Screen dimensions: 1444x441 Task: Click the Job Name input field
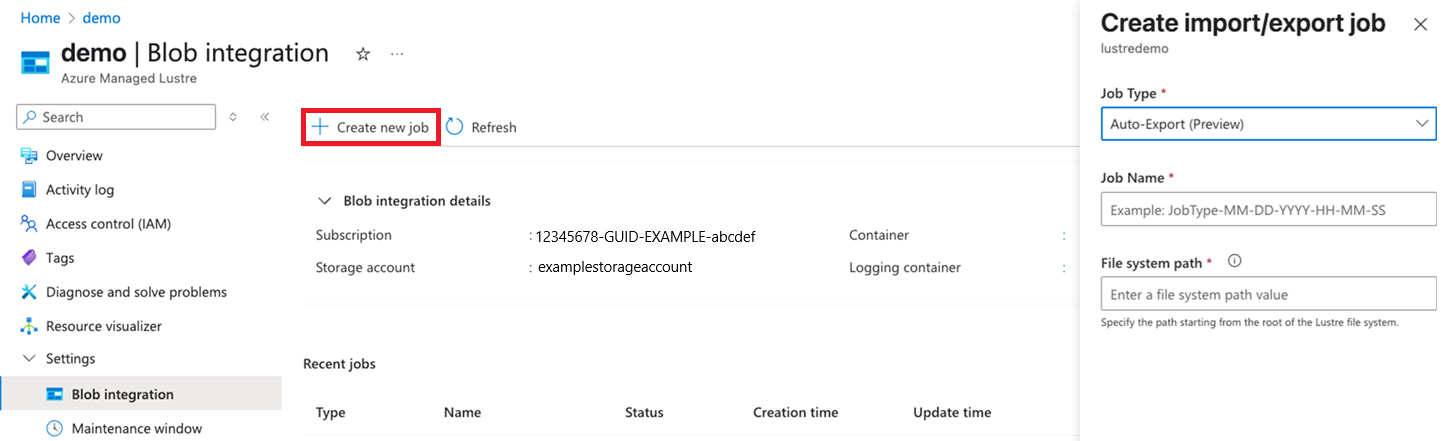(x=1268, y=210)
